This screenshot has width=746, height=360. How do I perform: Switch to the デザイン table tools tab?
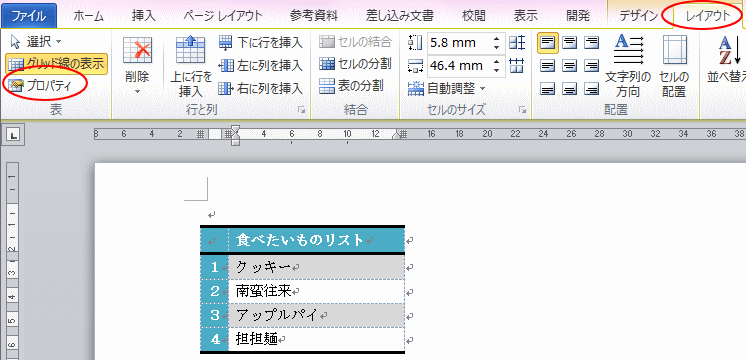click(638, 16)
